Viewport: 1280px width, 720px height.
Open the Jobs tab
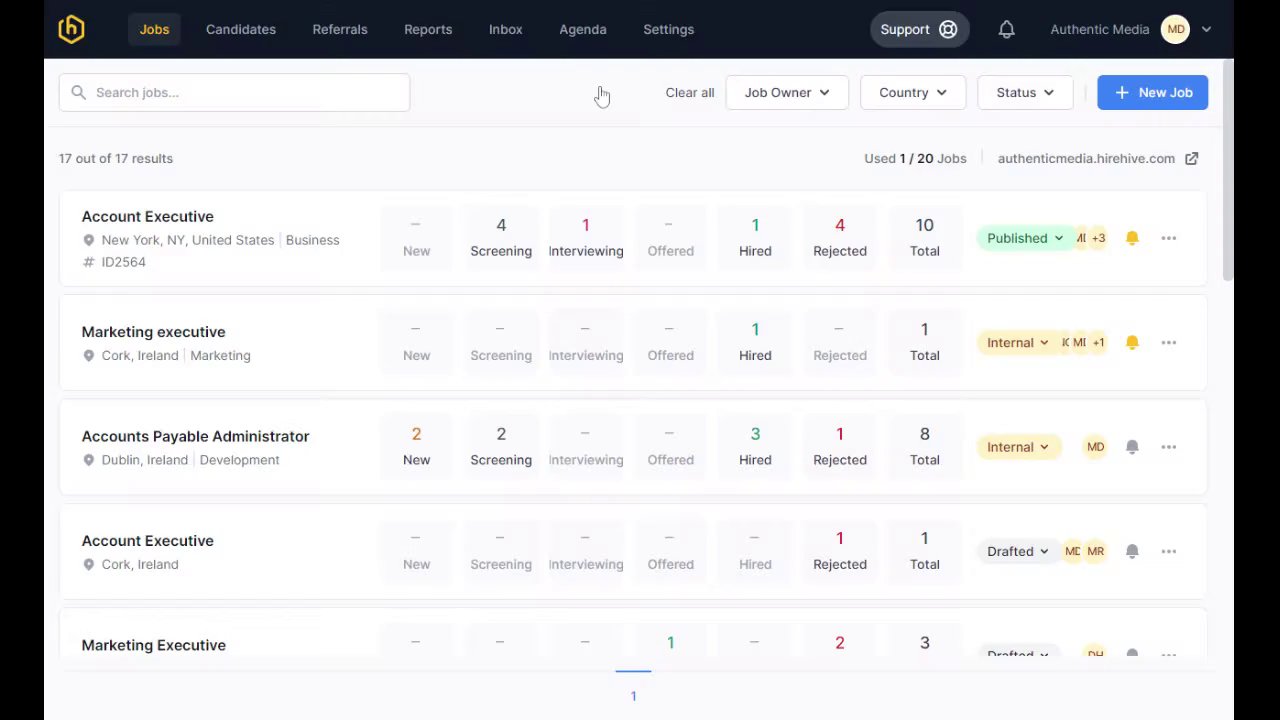click(x=154, y=29)
